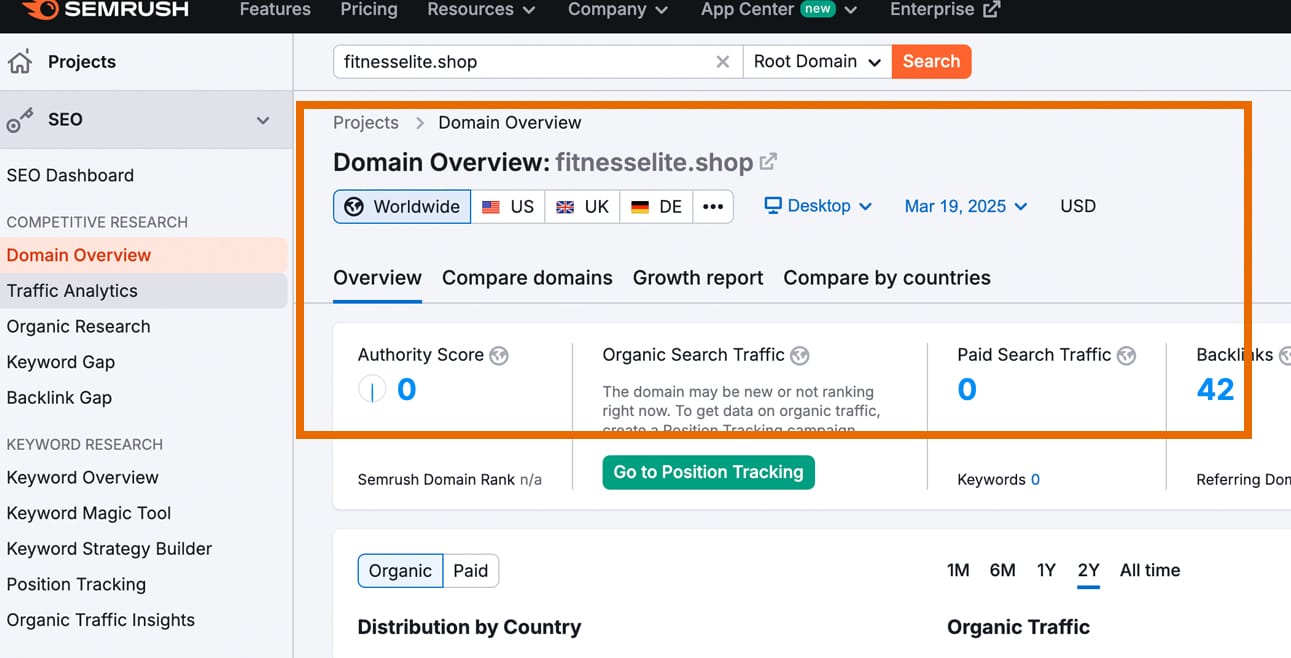The height and width of the screenshot is (658, 1291).
Task: Click the US flag icon
Action: click(x=490, y=207)
